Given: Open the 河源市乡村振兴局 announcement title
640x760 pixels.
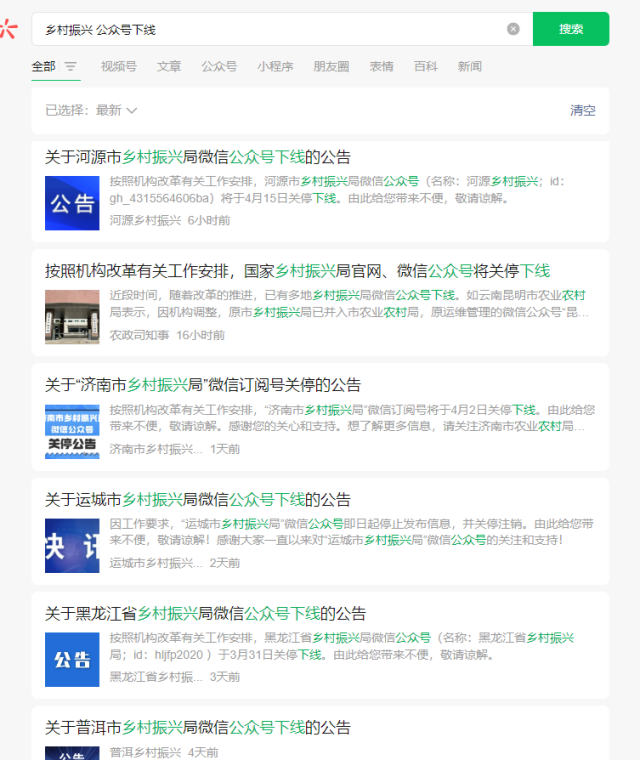Looking at the screenshot, I should pyautogui.click(x=198, y=157).
